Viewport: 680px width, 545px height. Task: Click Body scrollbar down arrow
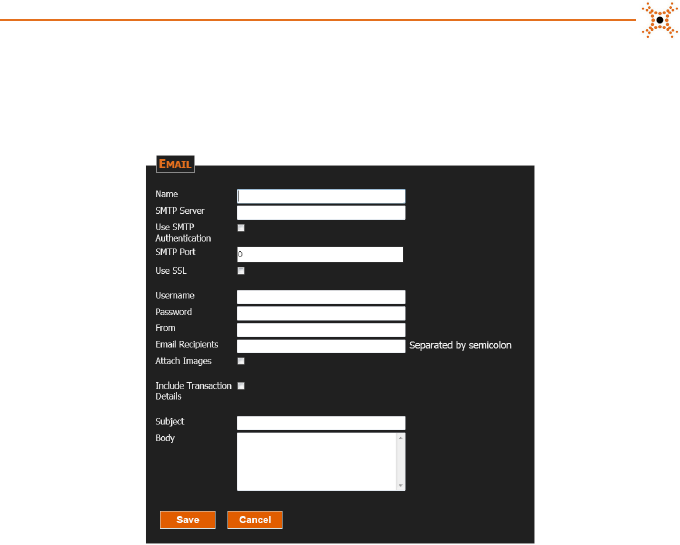(401, 486)
